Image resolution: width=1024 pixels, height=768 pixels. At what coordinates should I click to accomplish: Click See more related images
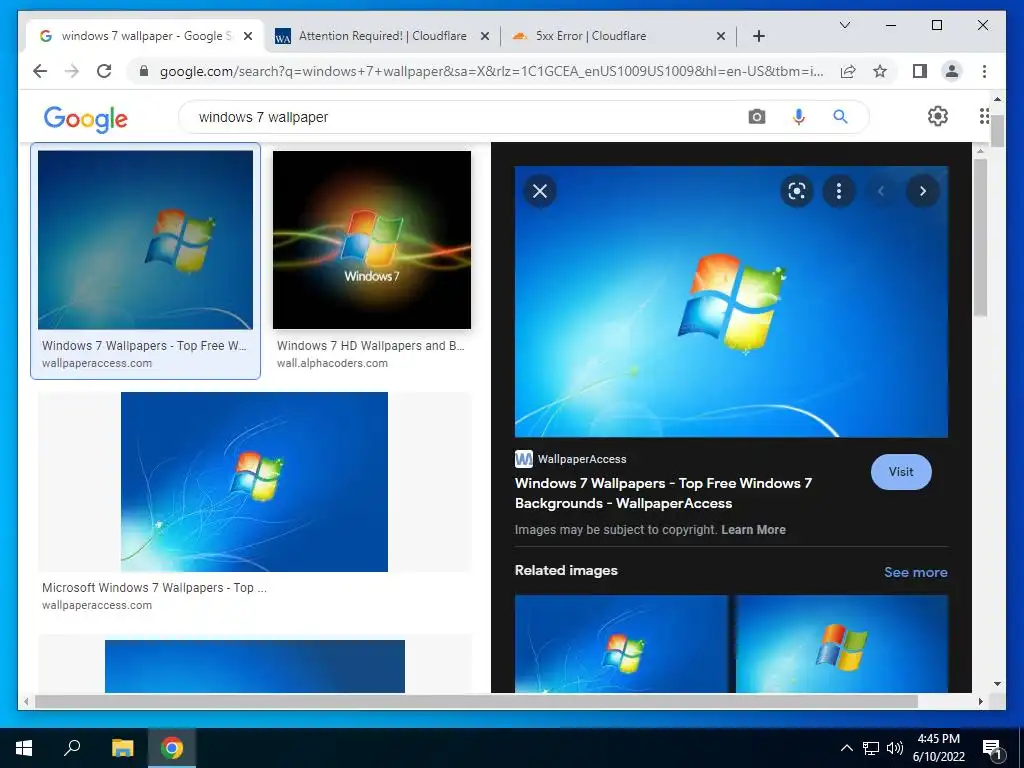click(916, 572)
